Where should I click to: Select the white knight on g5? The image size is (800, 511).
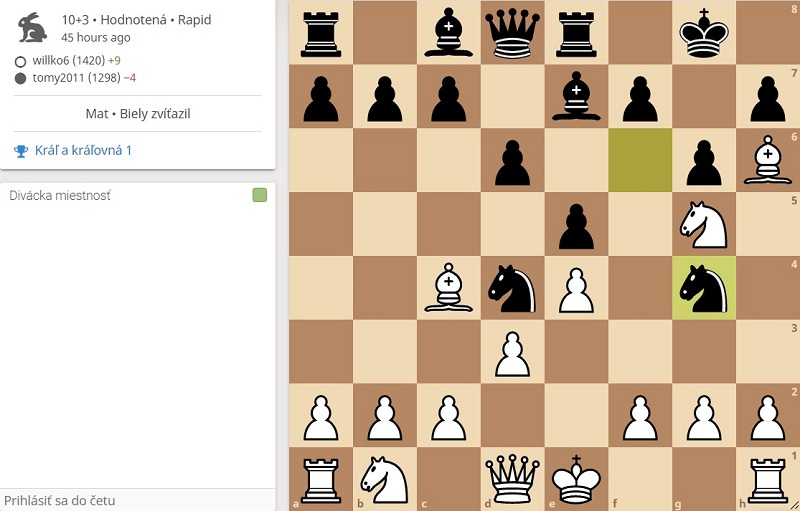pos(704,224)
